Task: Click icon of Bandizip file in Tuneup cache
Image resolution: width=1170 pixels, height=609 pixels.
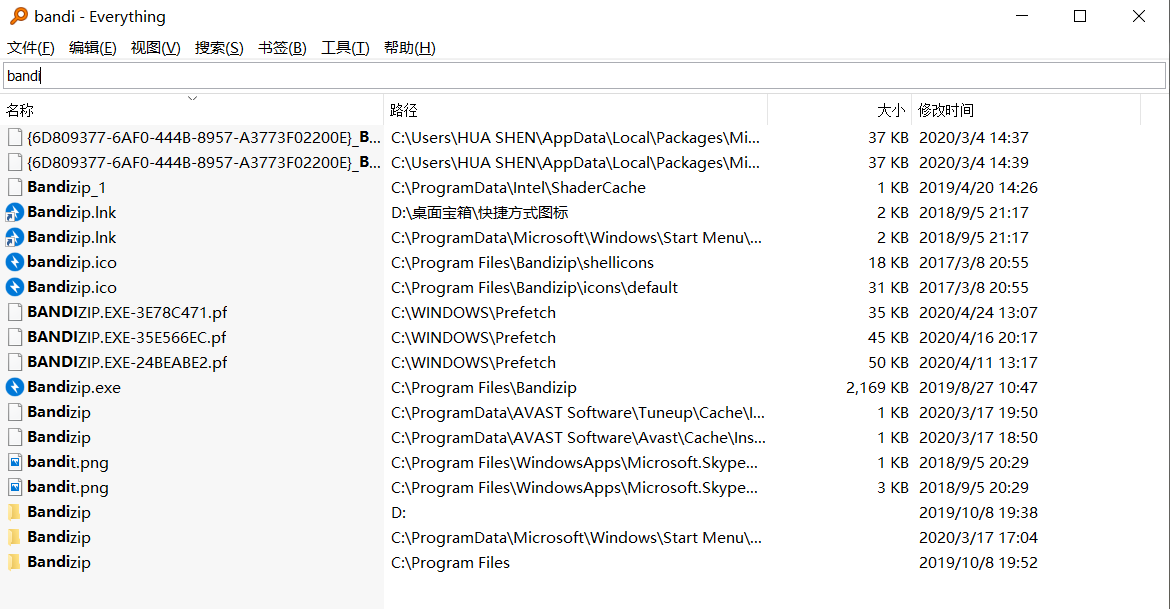Action: coord(15,412)
